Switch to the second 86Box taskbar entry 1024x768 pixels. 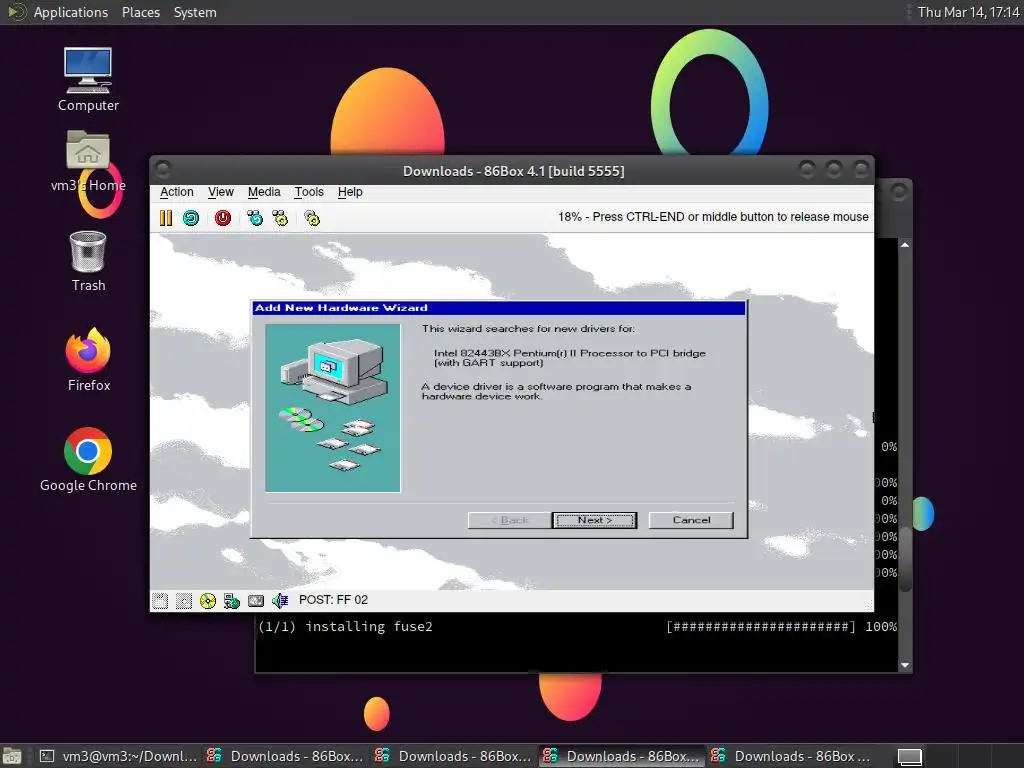point(453,756)
